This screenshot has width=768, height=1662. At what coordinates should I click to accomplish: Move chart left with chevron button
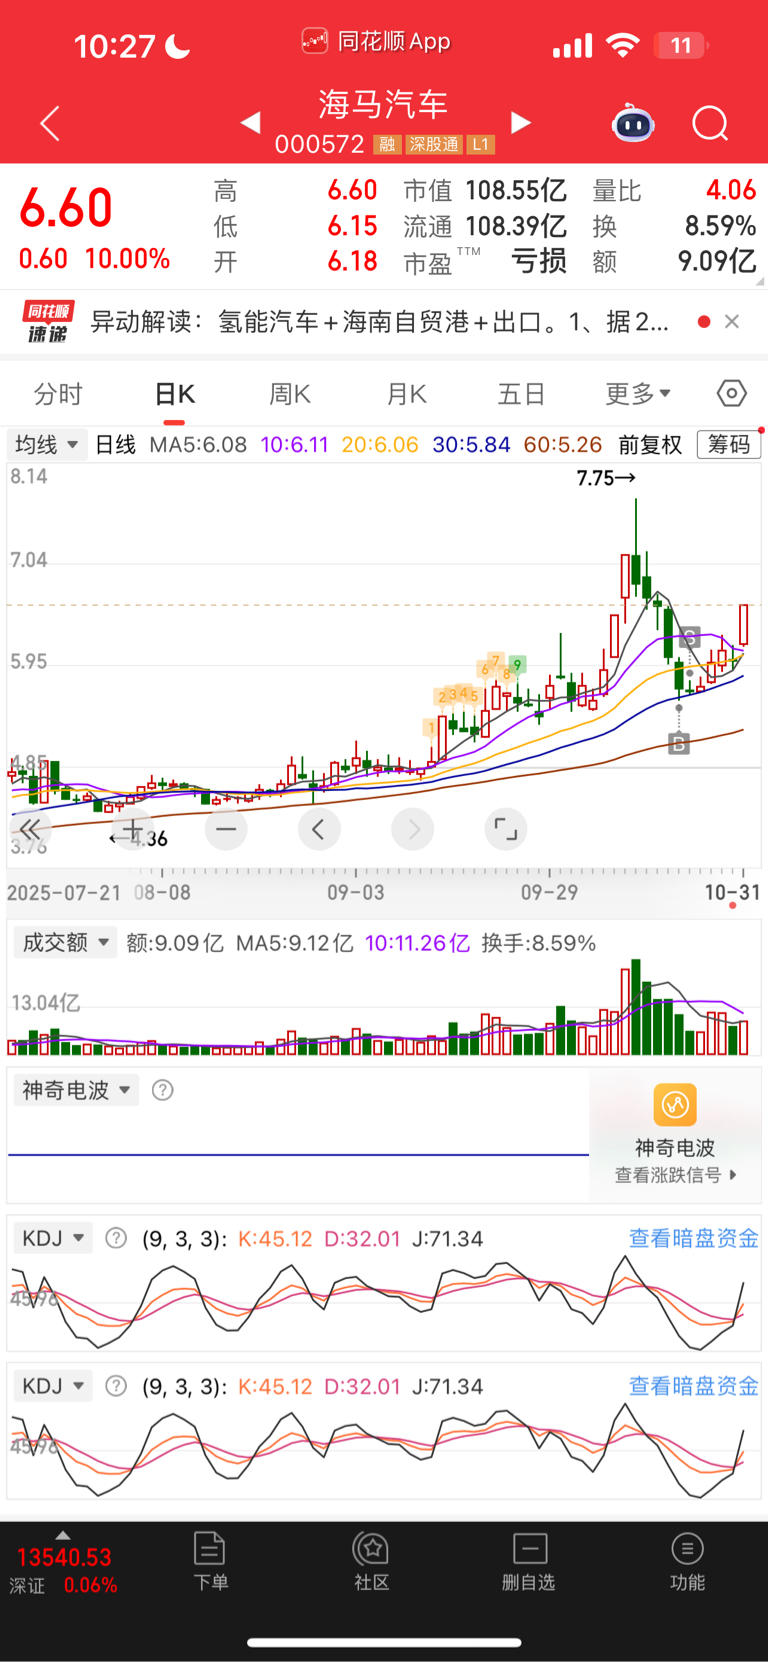319,829
